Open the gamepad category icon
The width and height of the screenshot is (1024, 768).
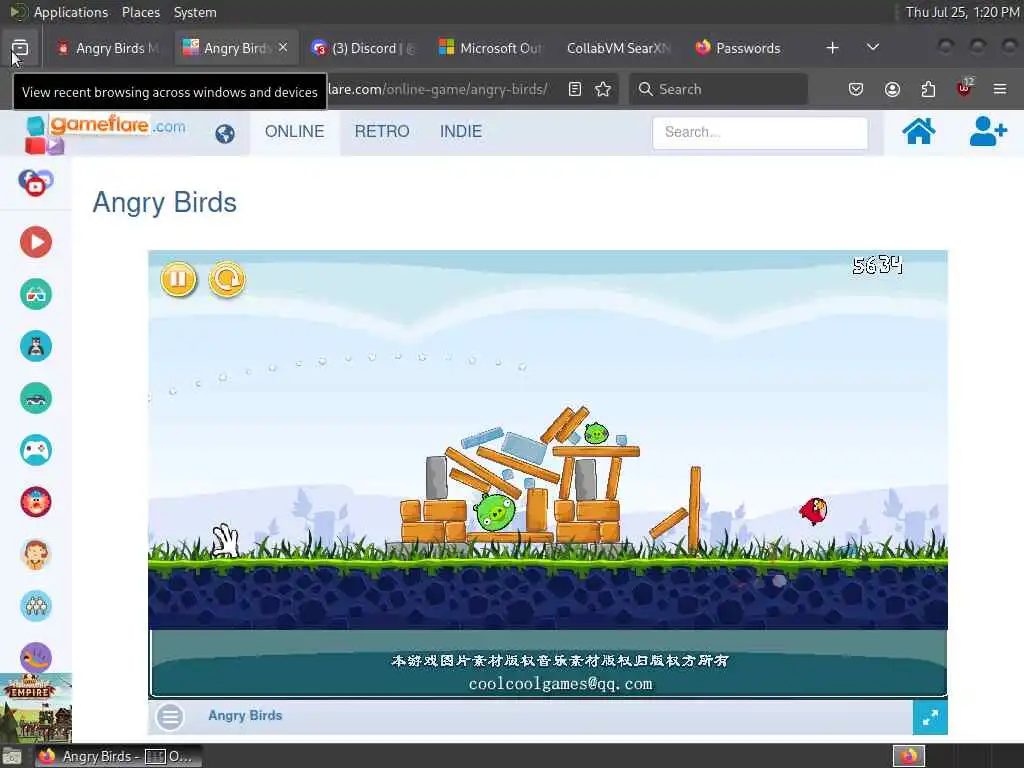36,450
